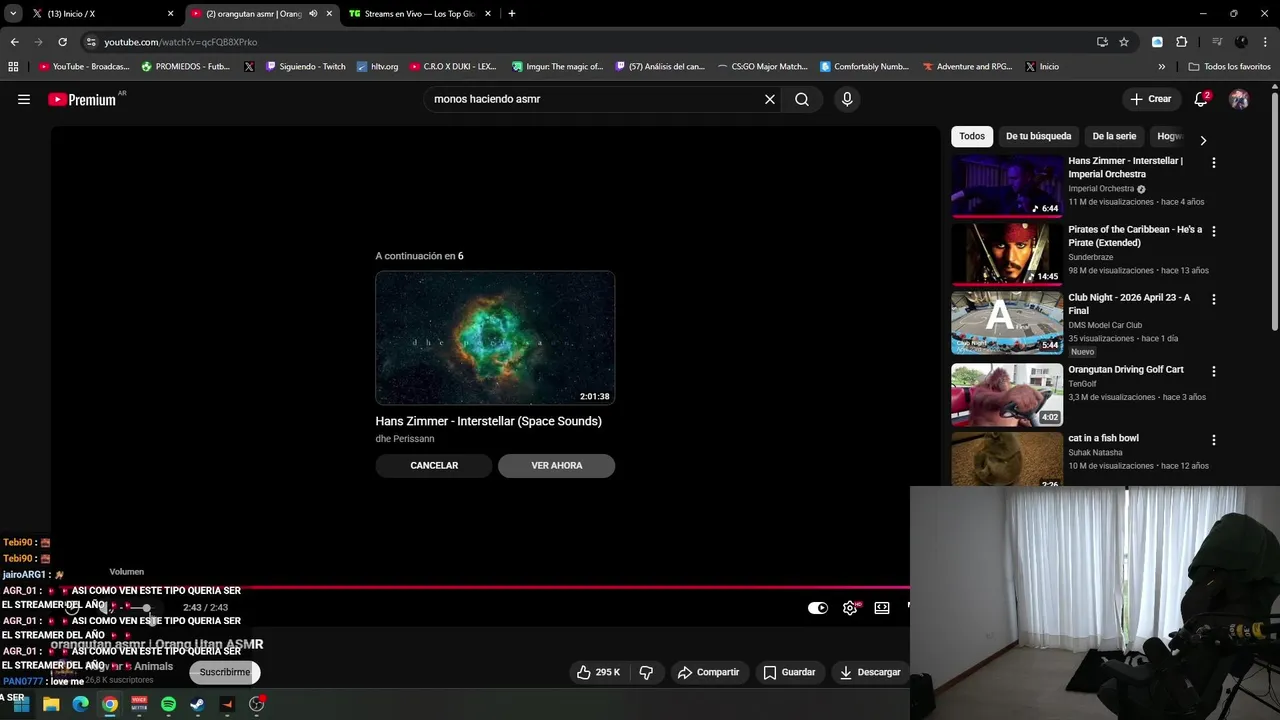The image size is (1280, 720).
Task: Open the hltv.org bookmark
Action: (x=377, y=66)
